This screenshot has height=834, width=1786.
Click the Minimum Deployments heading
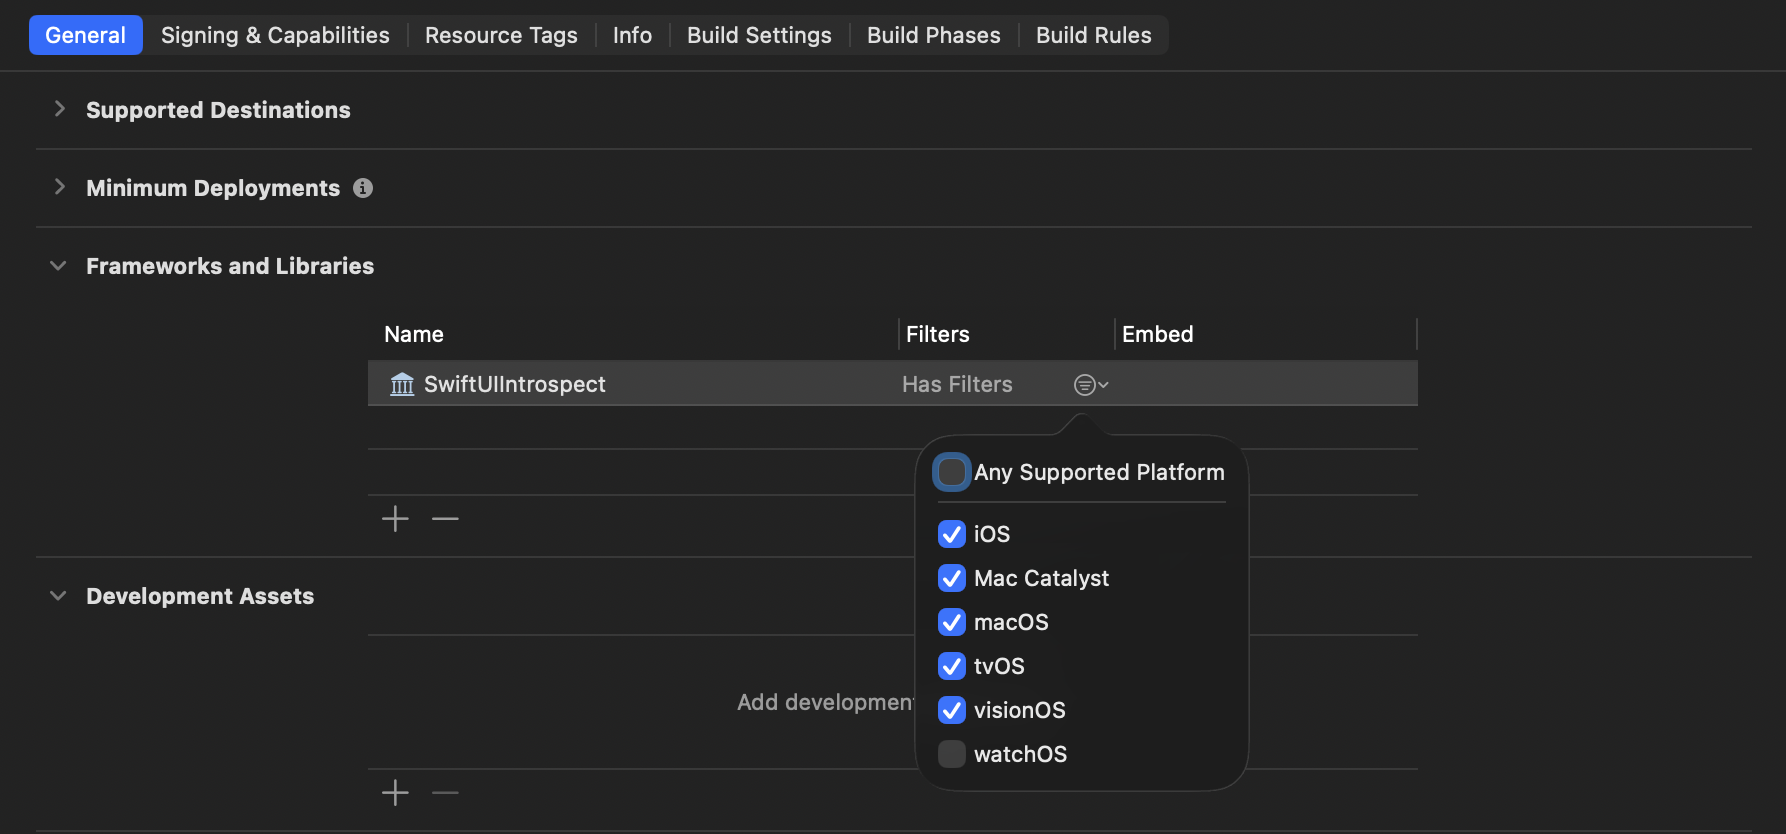tap(213, 188)
